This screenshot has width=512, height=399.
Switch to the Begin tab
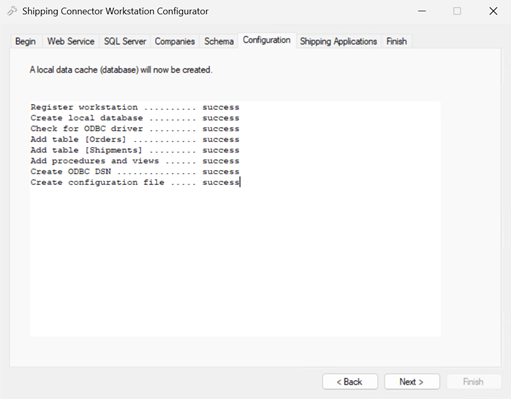click(25, 41)
